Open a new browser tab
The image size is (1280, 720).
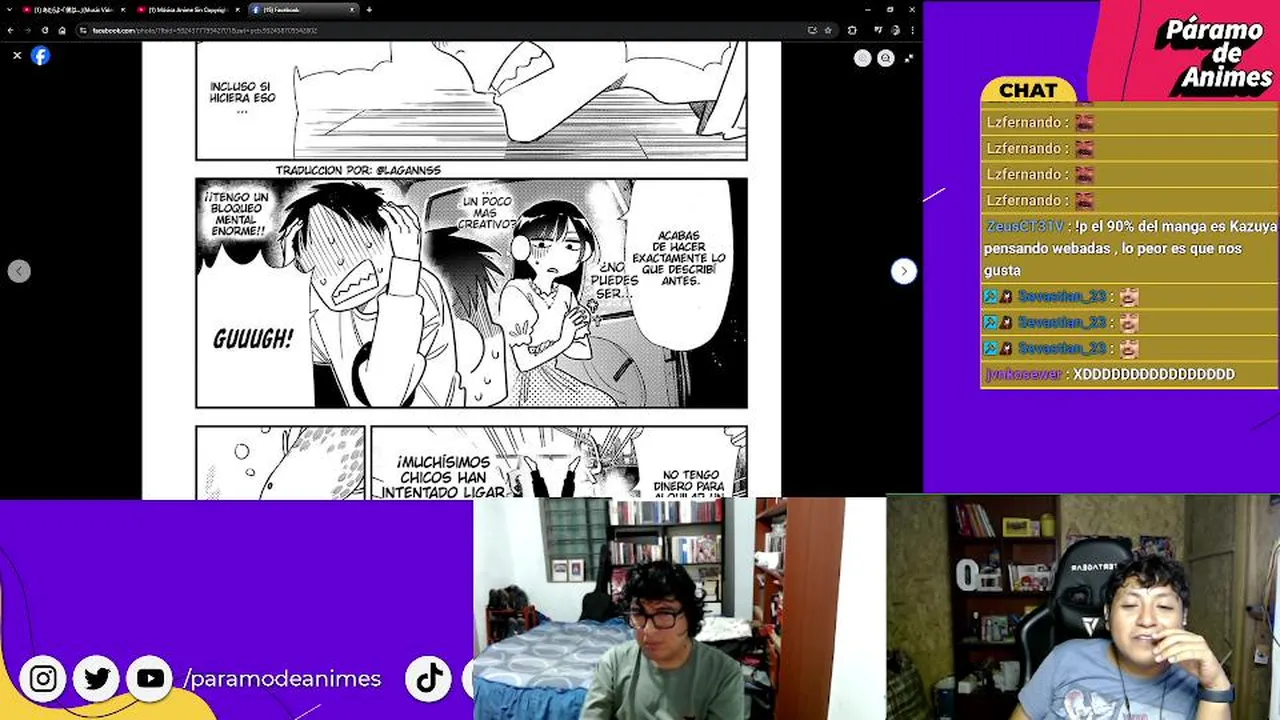point(369,10)
